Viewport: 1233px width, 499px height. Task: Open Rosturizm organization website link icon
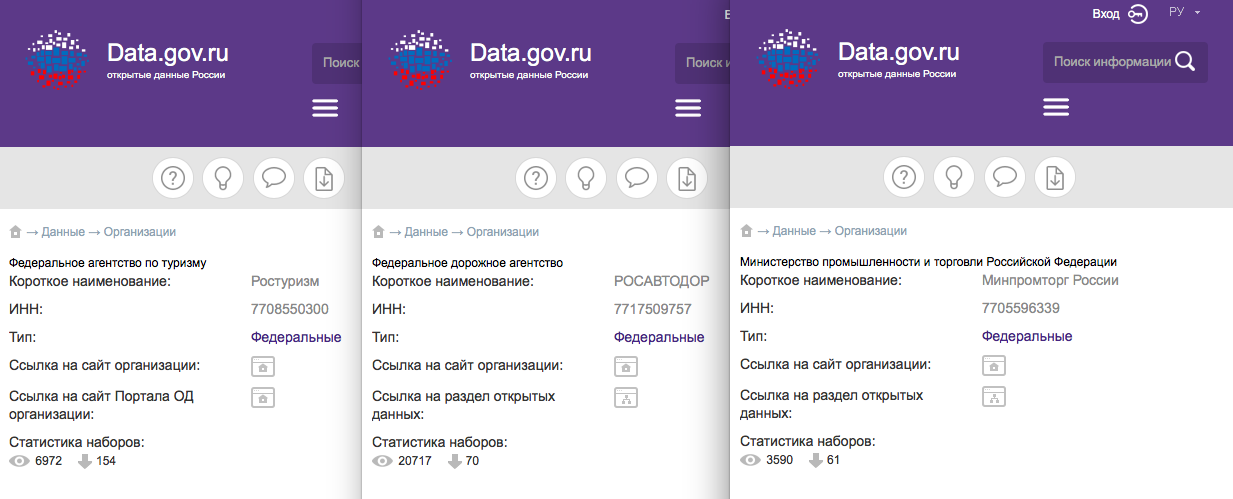(263, 367)
